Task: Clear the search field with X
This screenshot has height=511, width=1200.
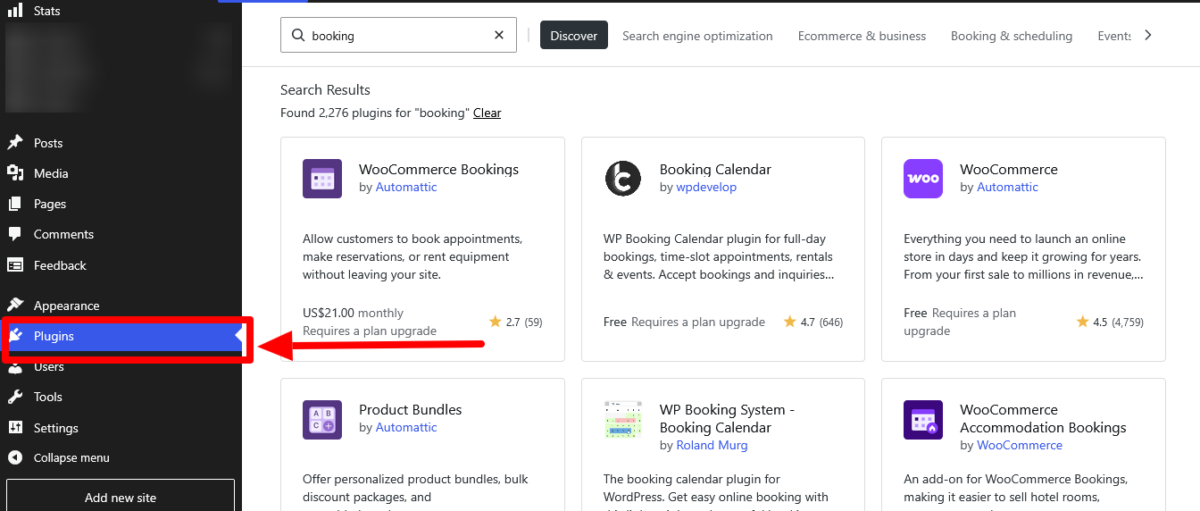Action: pyautogui.click(x=499, y=35)
